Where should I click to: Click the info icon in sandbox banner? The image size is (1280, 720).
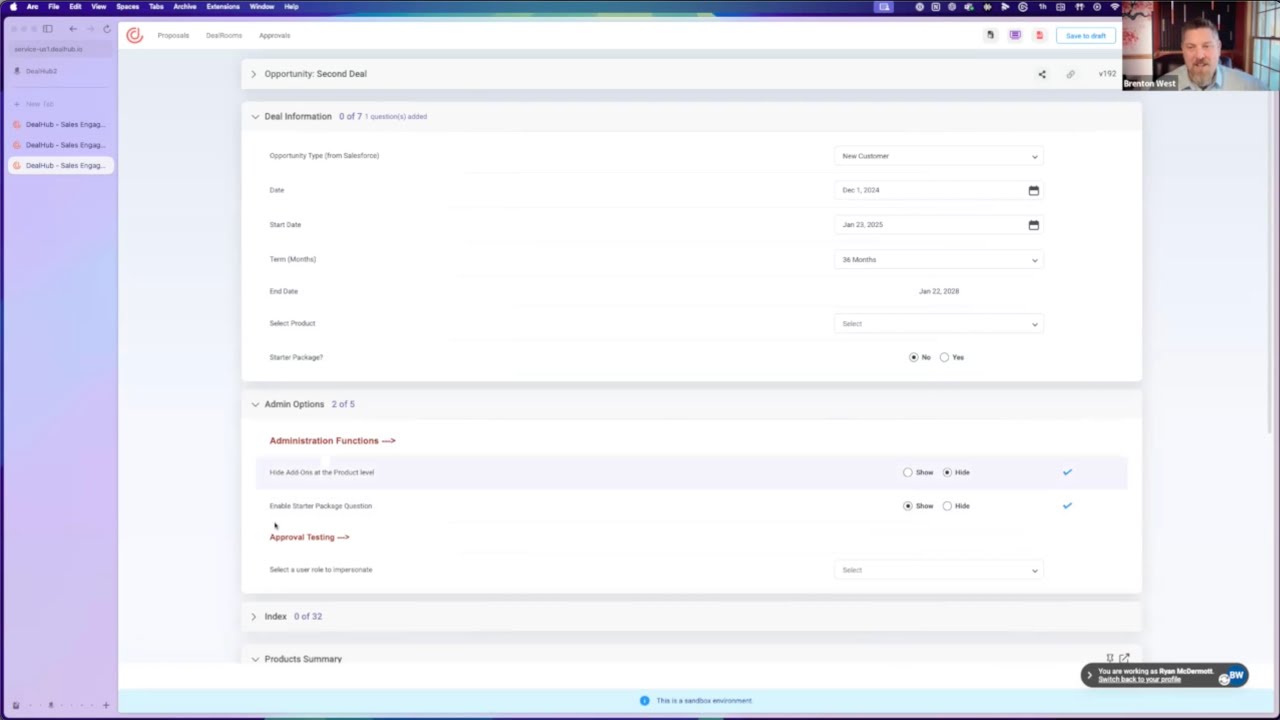tap(644, 701)
